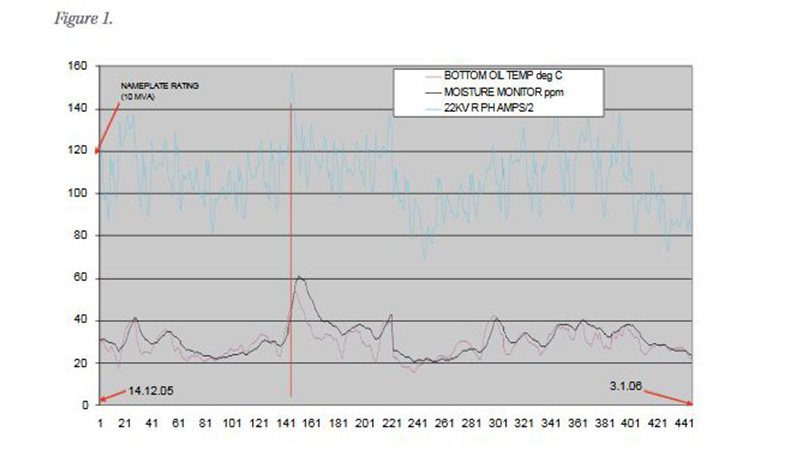The width and height of the screenshot is (800, 450).
Task: Click the red vertical marker line
Action: pos(291,250)
